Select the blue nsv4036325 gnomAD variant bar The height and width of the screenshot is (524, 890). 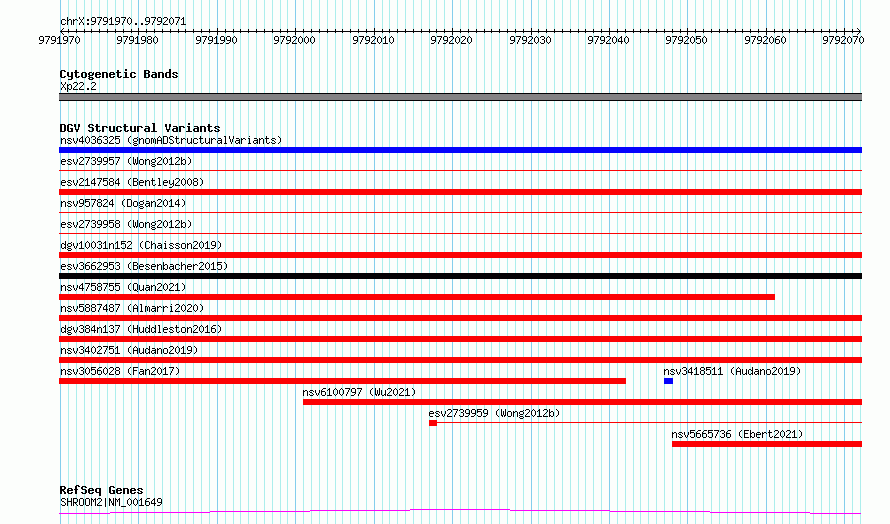click(x=460, y=150)
